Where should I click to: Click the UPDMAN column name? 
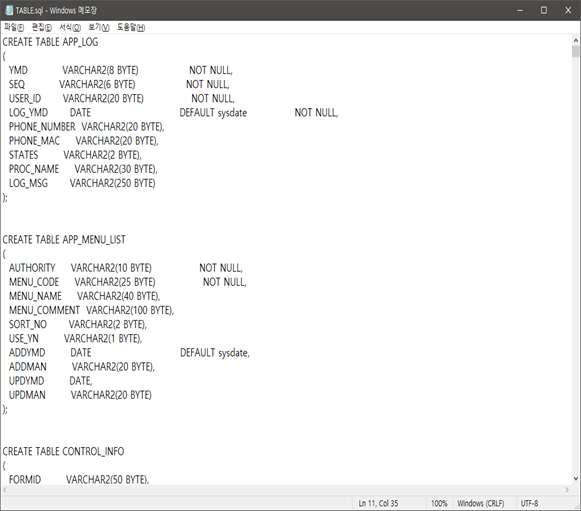tap(27, 395)
